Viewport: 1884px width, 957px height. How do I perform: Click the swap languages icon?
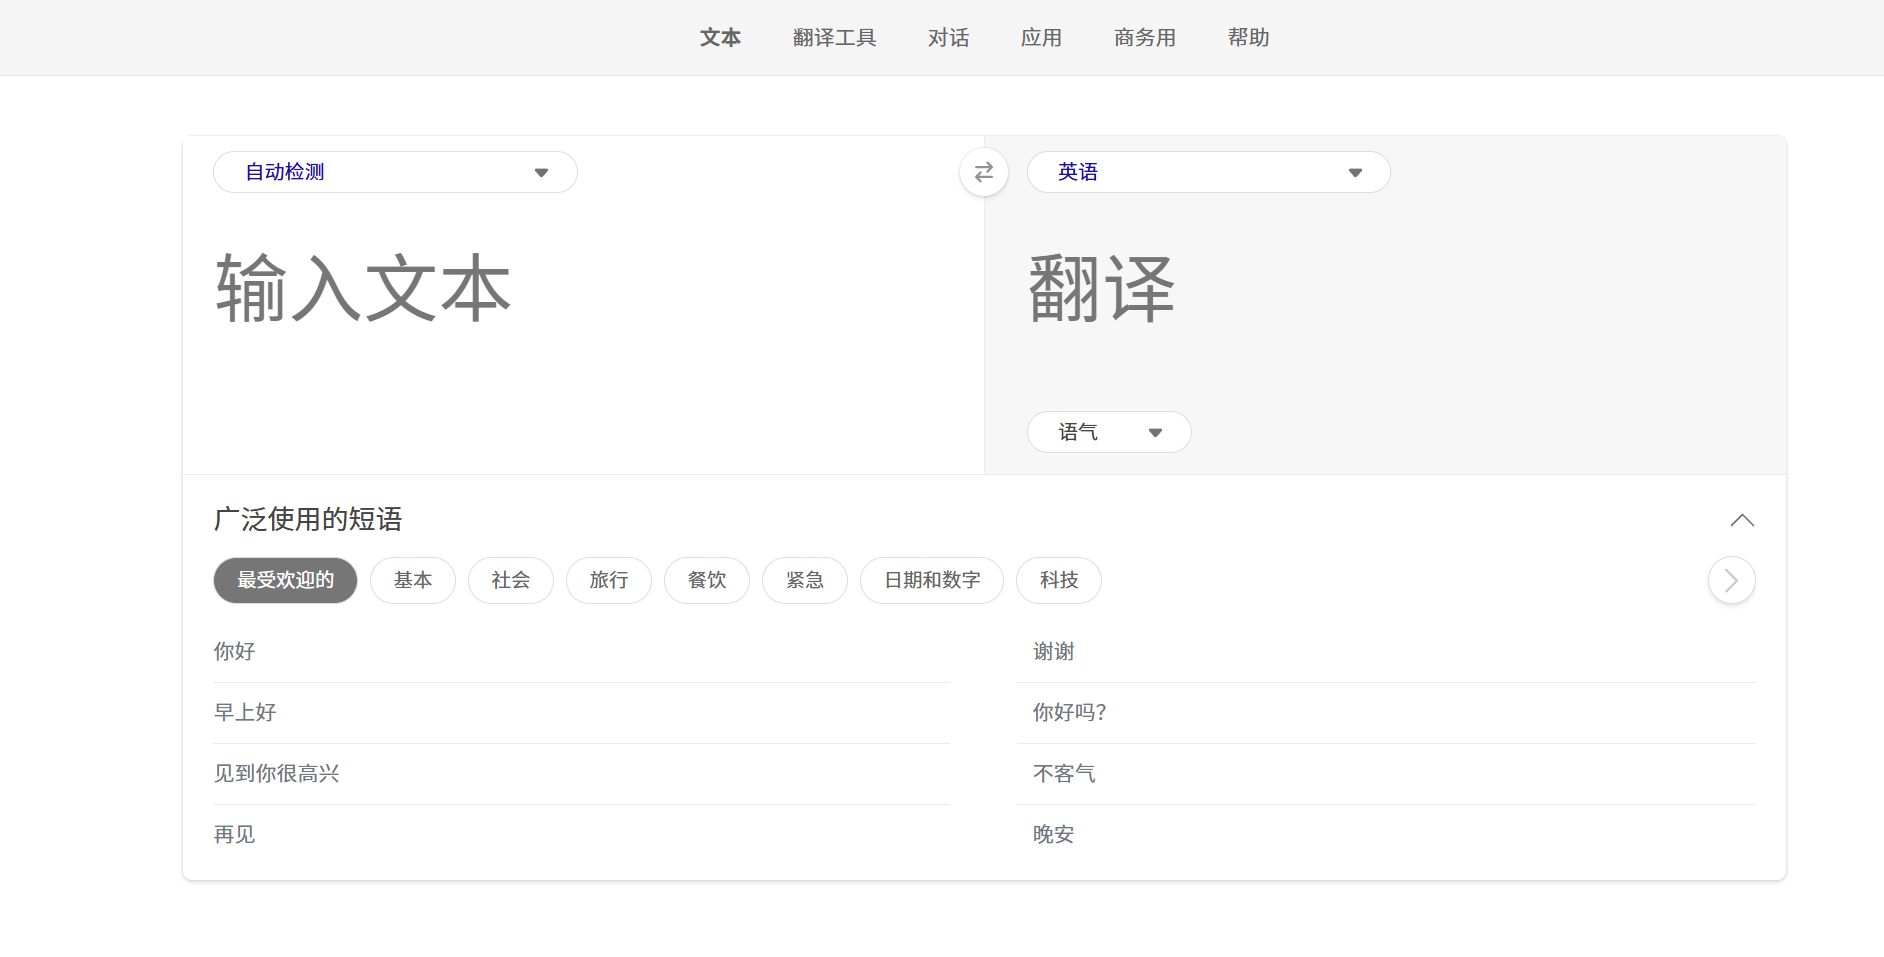(984, 172)
